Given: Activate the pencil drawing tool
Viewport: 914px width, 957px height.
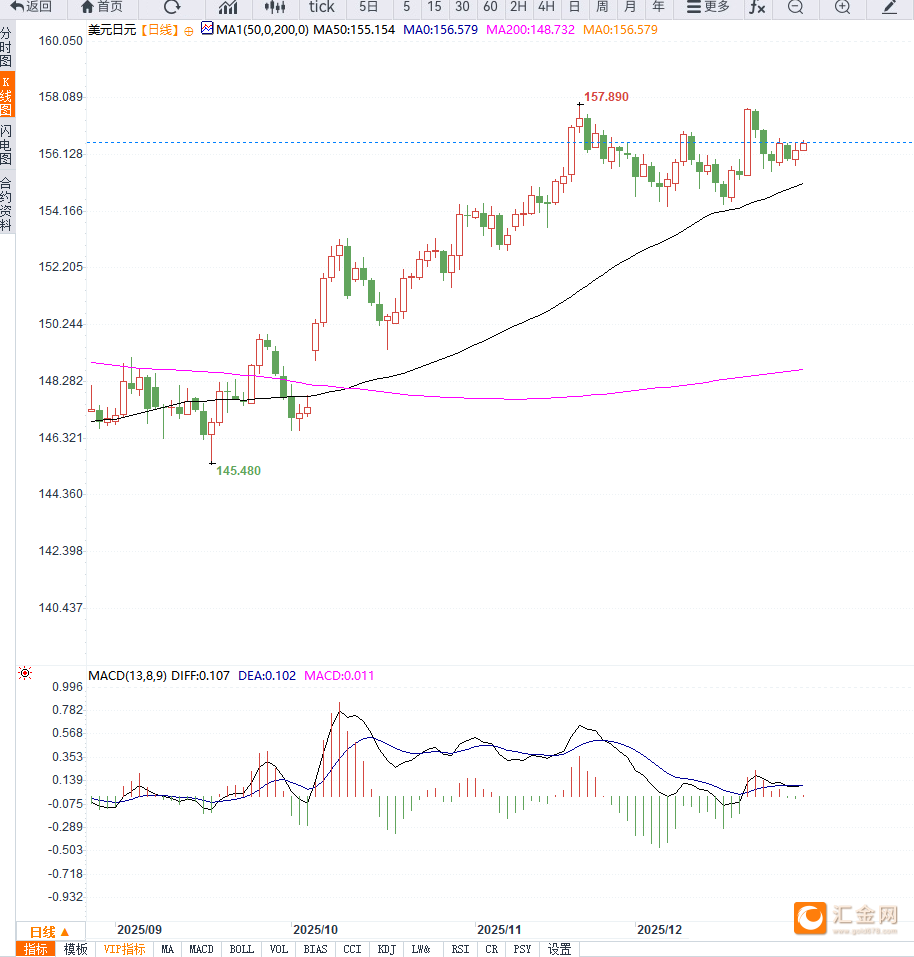Looking at the screenshot, I should pos(890,7).
